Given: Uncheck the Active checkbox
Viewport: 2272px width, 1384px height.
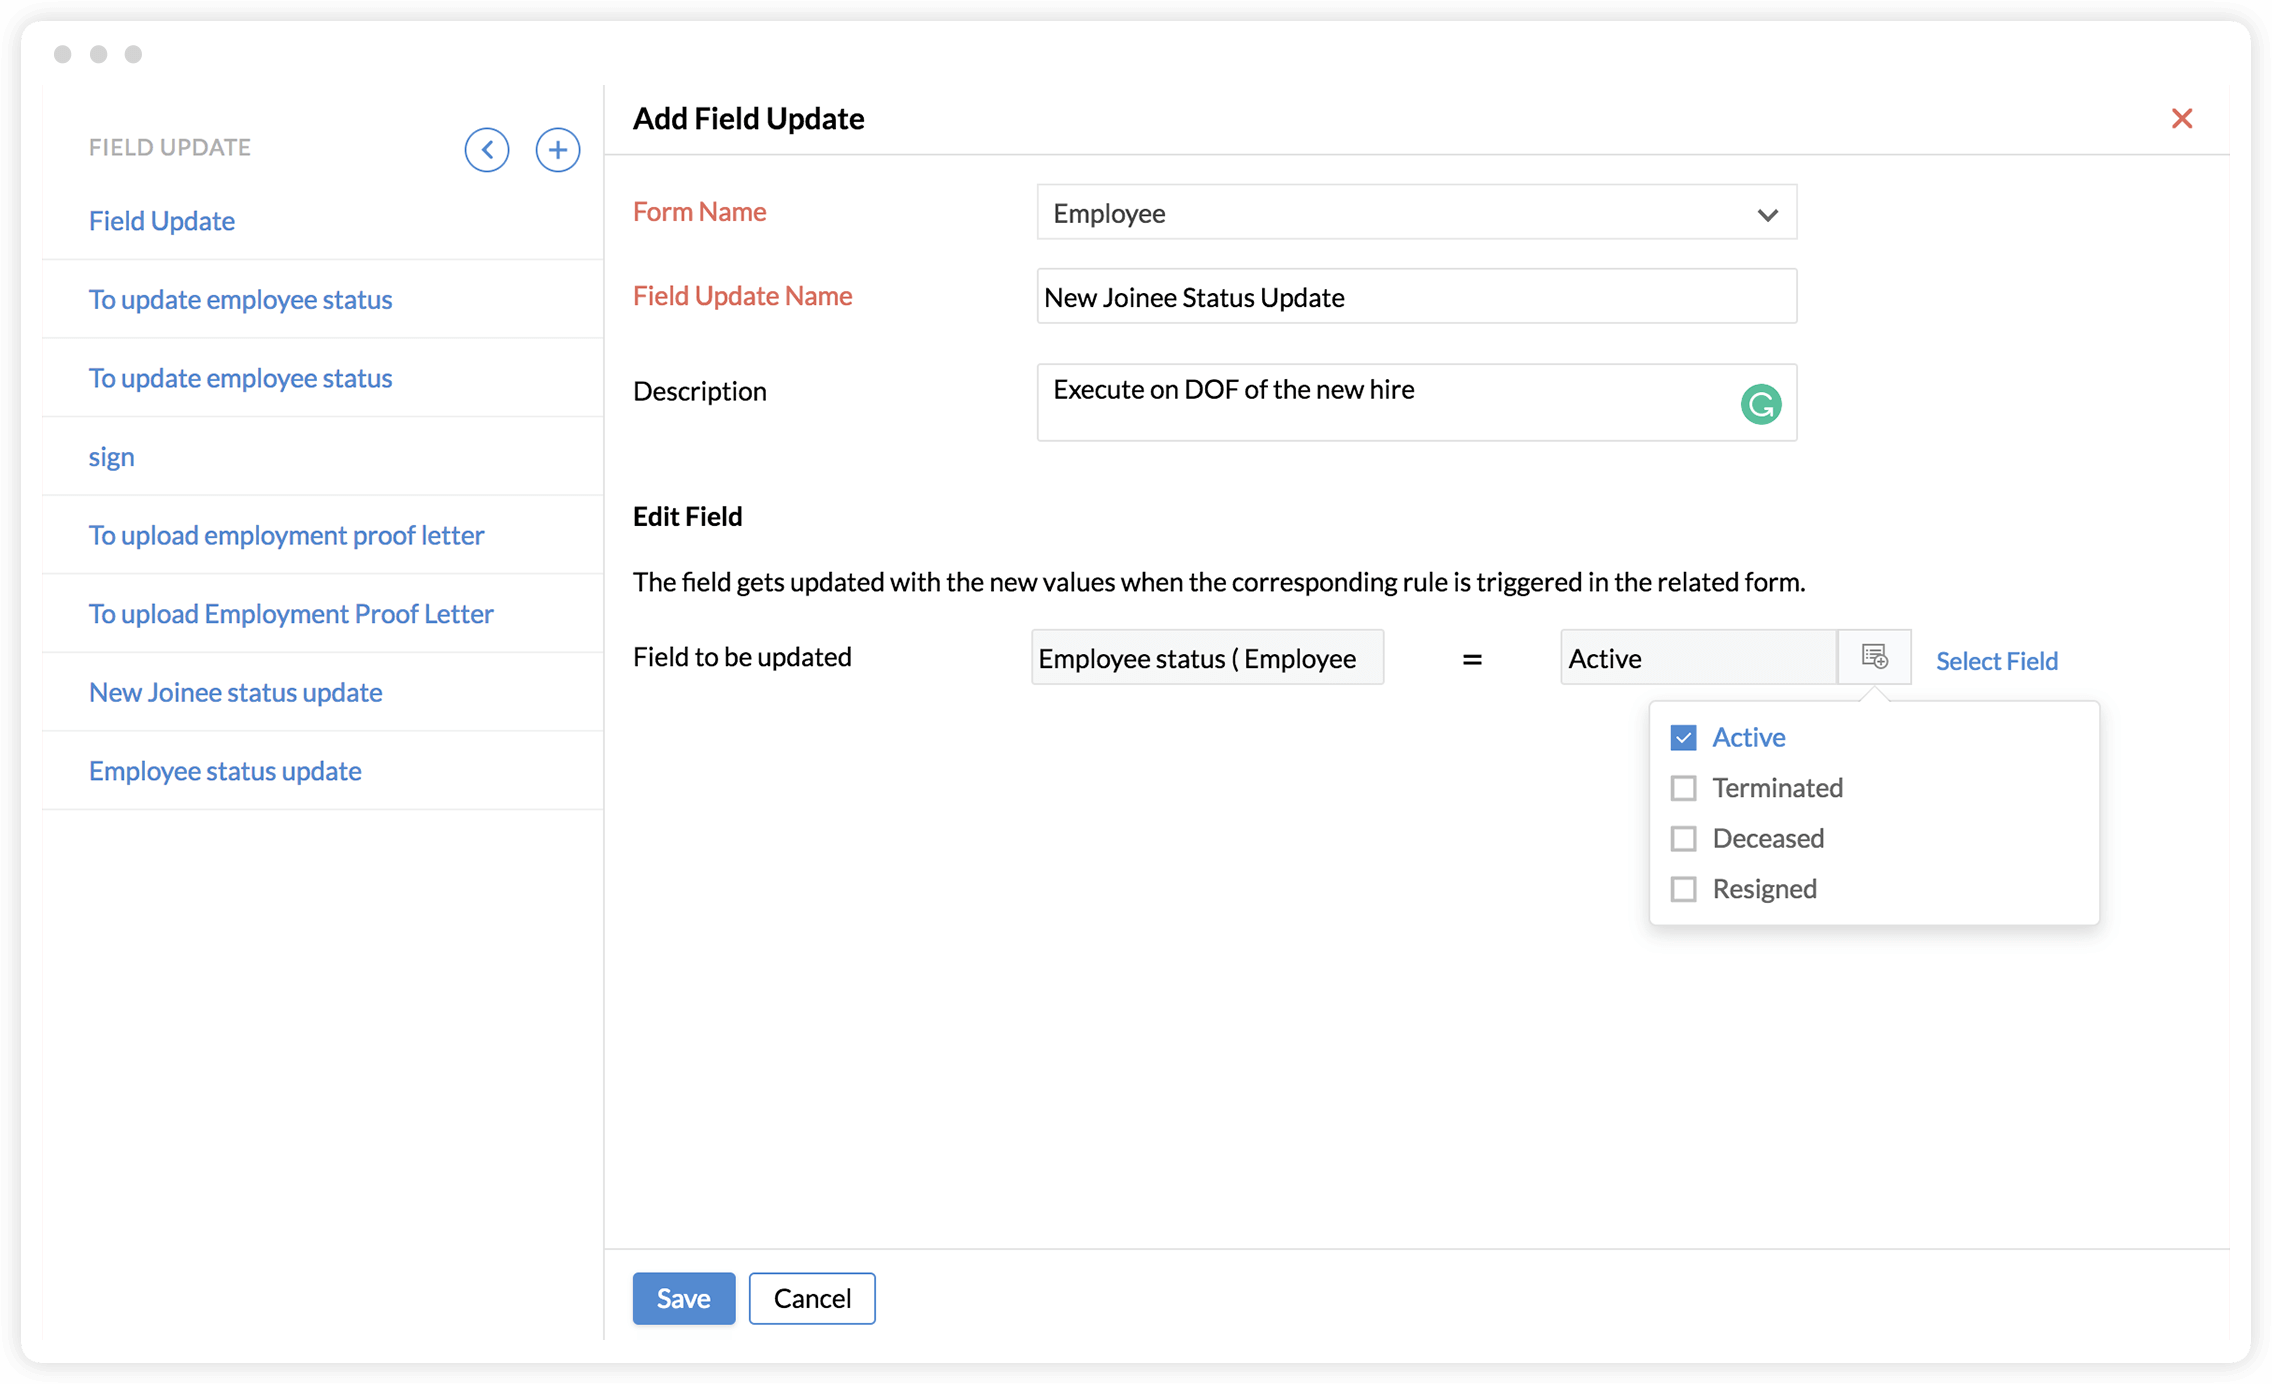Looking at the screenshot, I should click(x=1683, y=738).
